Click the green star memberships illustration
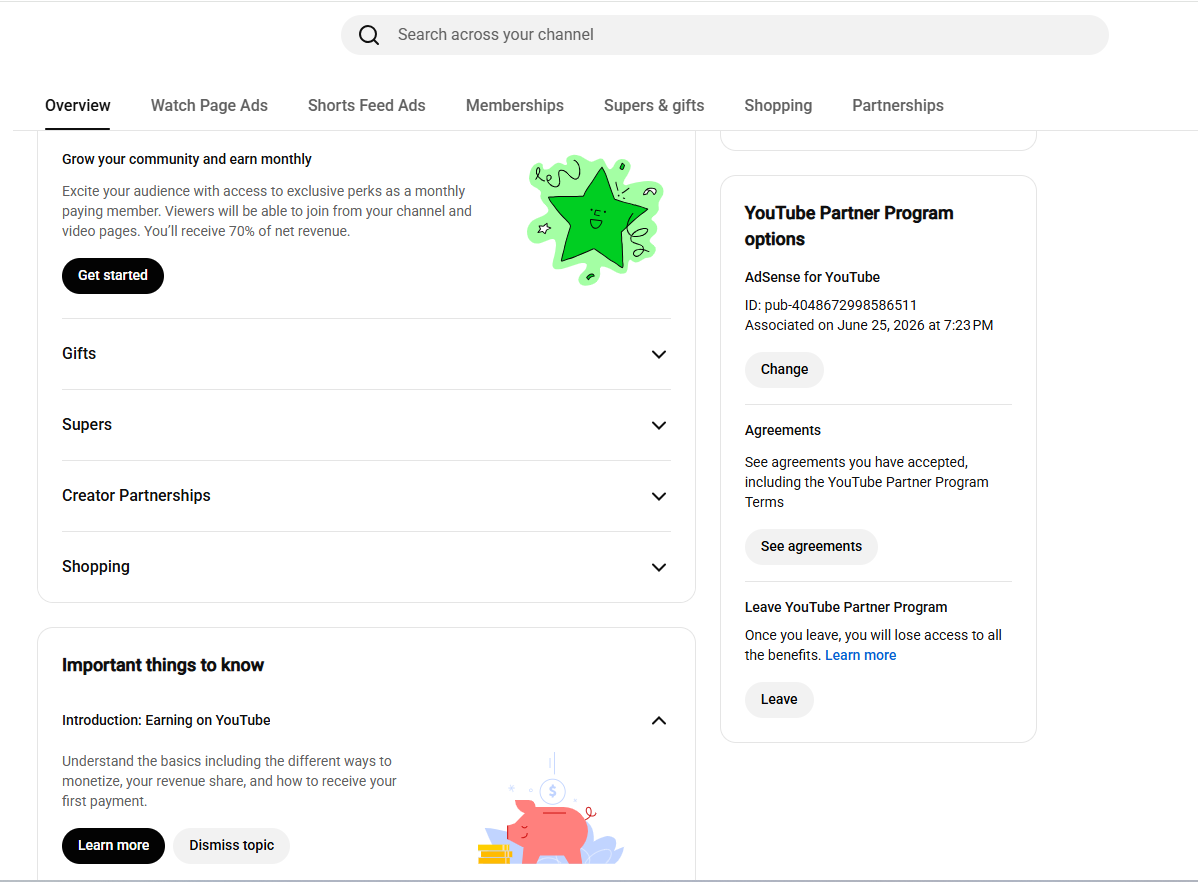The image size is (1198, 882). click(595, 220)
